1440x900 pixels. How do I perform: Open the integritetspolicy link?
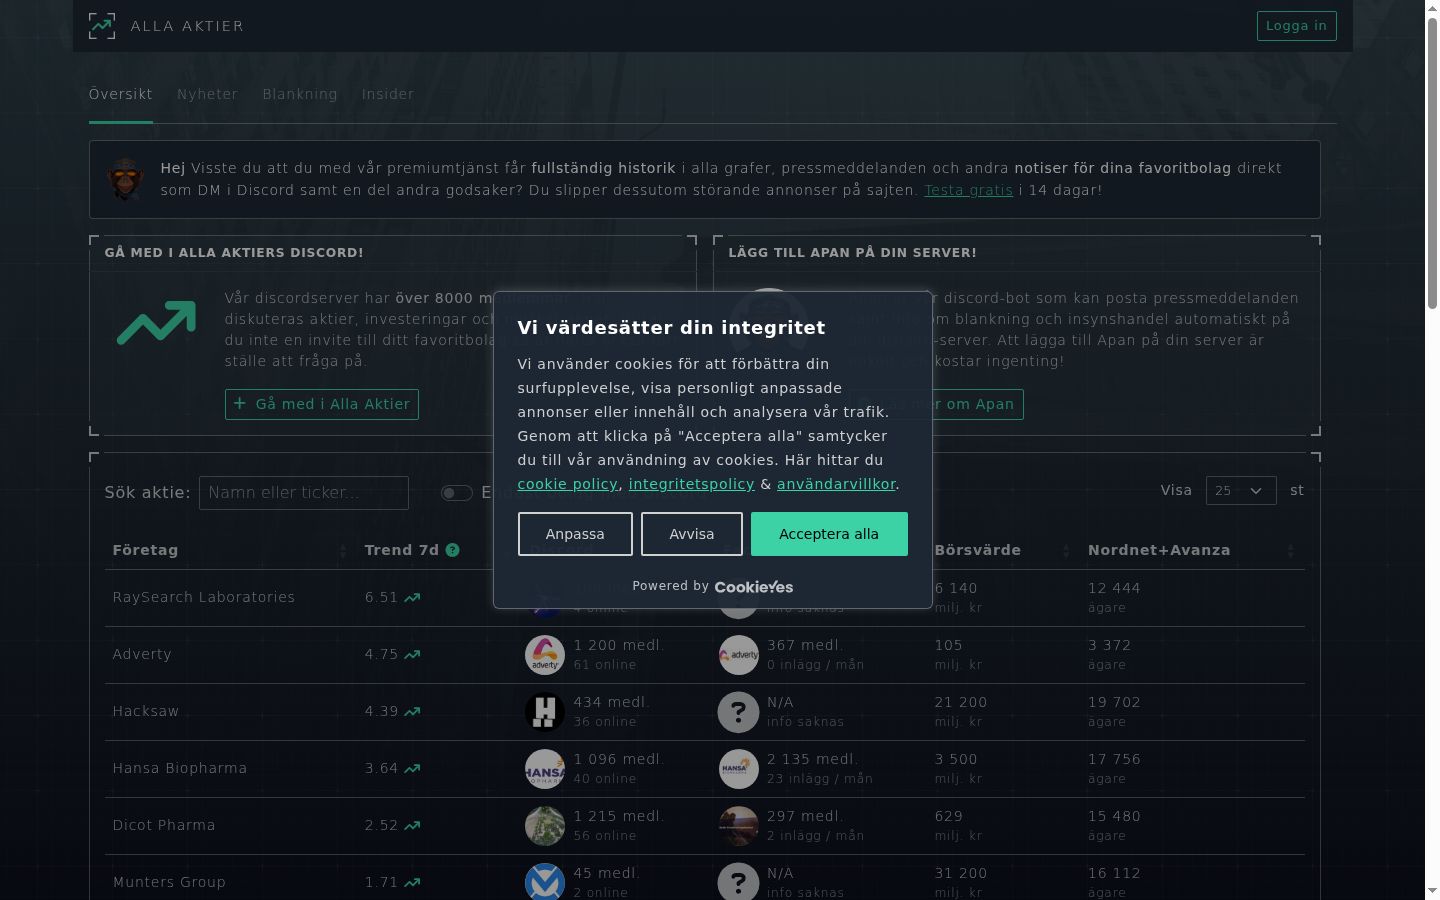pos(692,484)
